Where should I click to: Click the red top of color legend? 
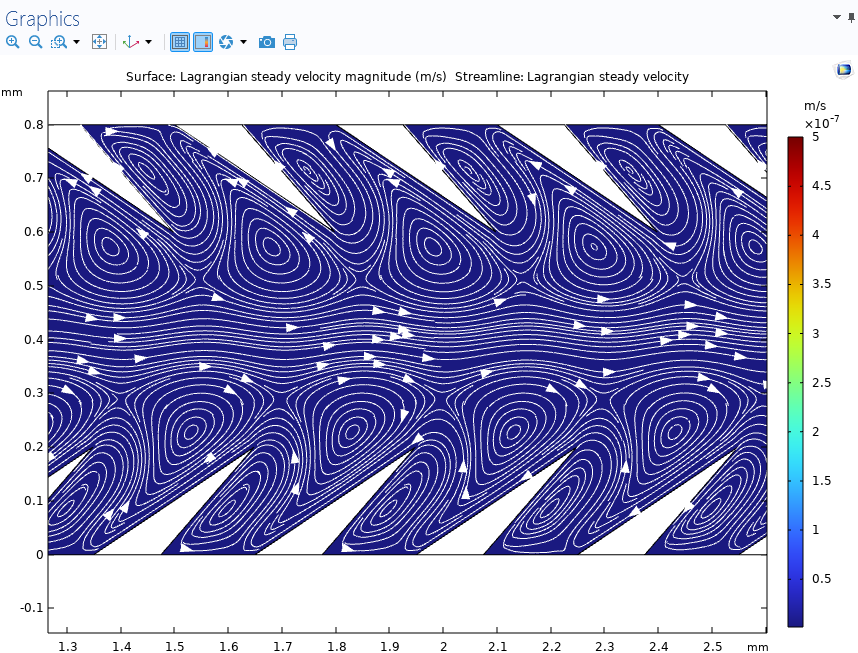(795, 143)
